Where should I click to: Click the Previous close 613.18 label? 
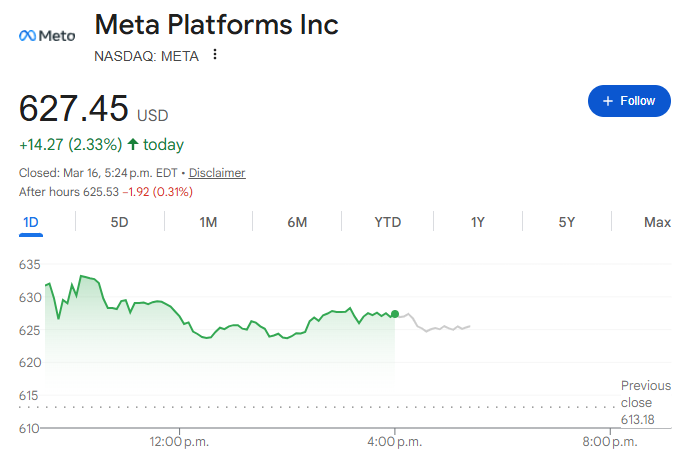point(645,403)
